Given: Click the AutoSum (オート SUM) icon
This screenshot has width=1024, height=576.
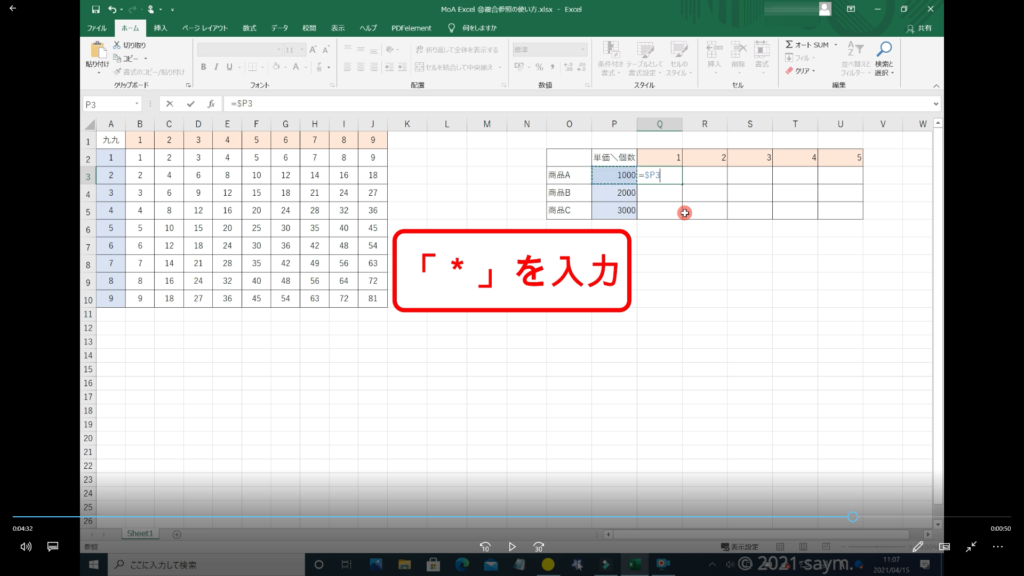Looking at the screenshot, I should 790,45.
